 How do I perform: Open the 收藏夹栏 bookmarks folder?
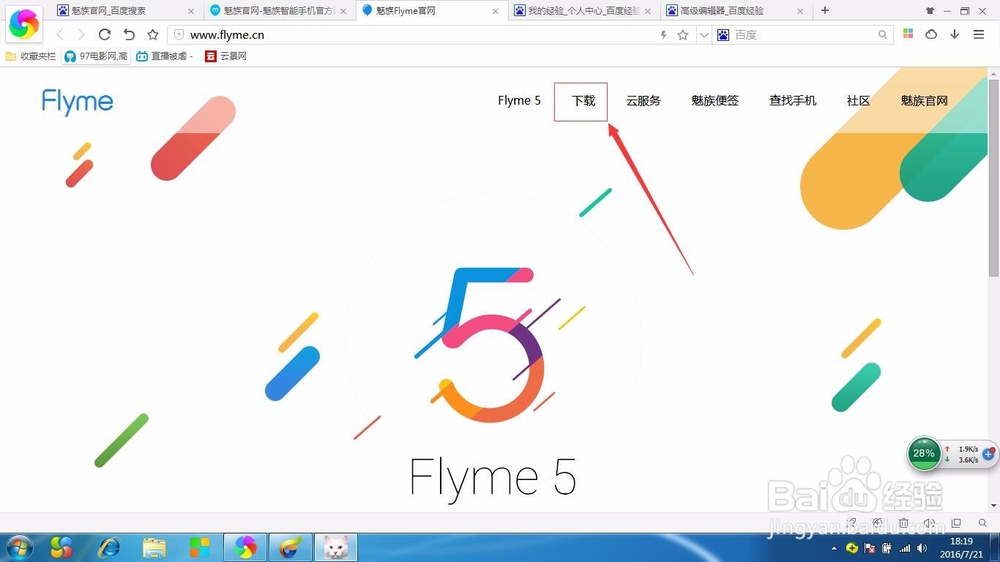coord(31,56)
